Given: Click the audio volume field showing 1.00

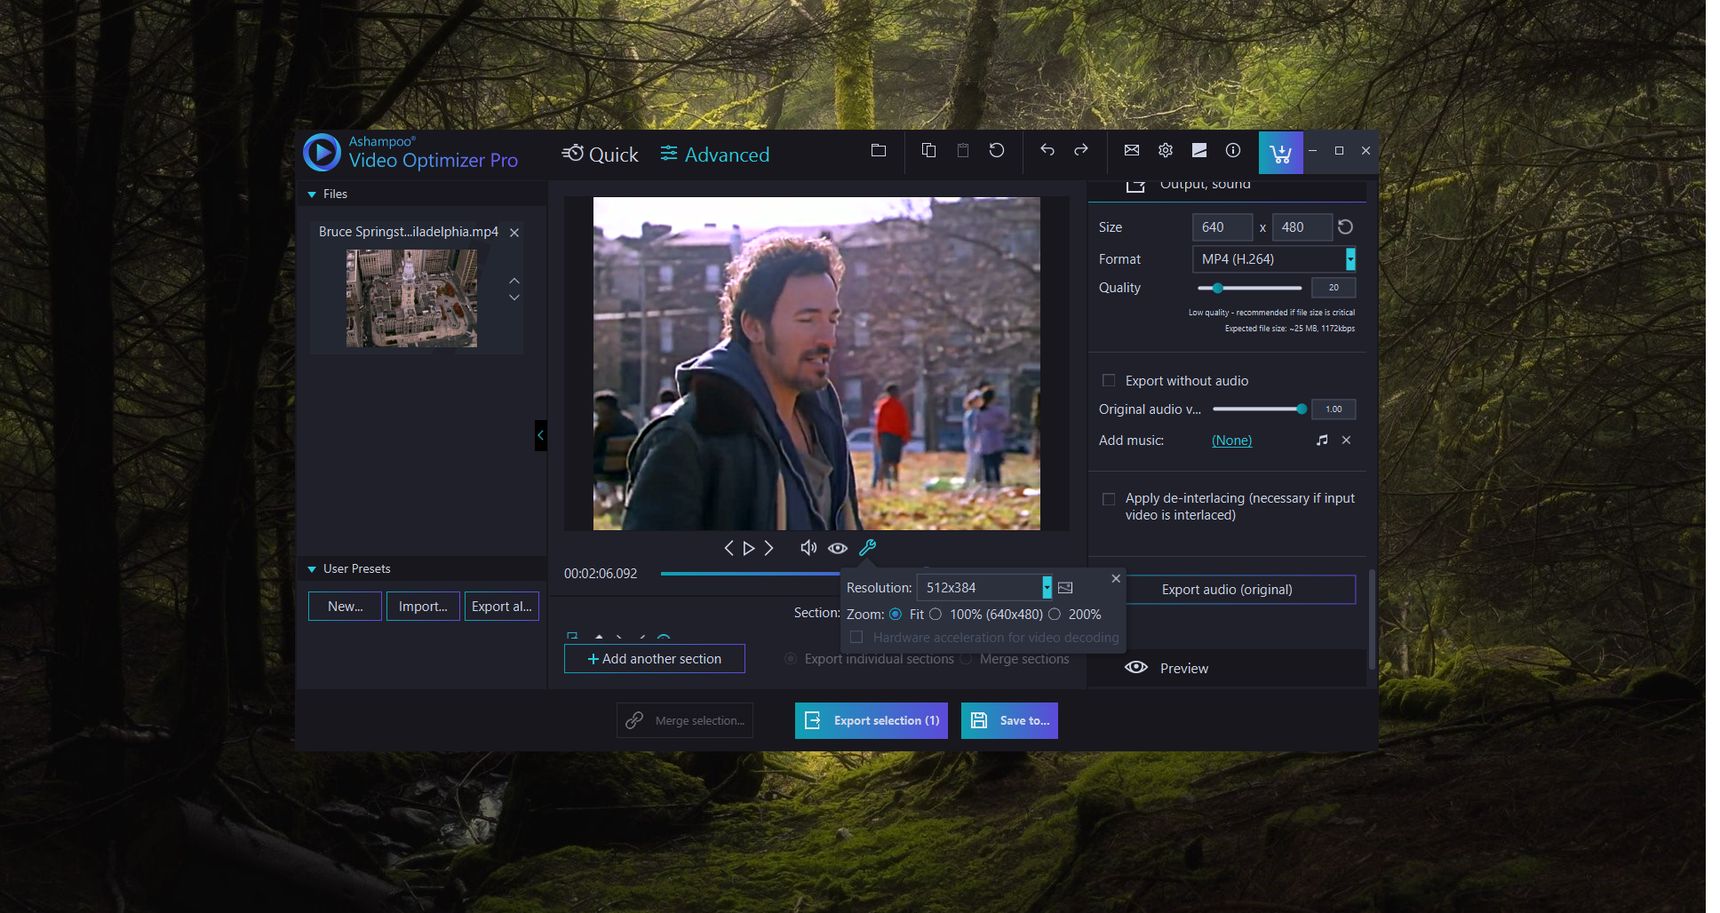Looking at the screenshot, I should pos(1333,409).
